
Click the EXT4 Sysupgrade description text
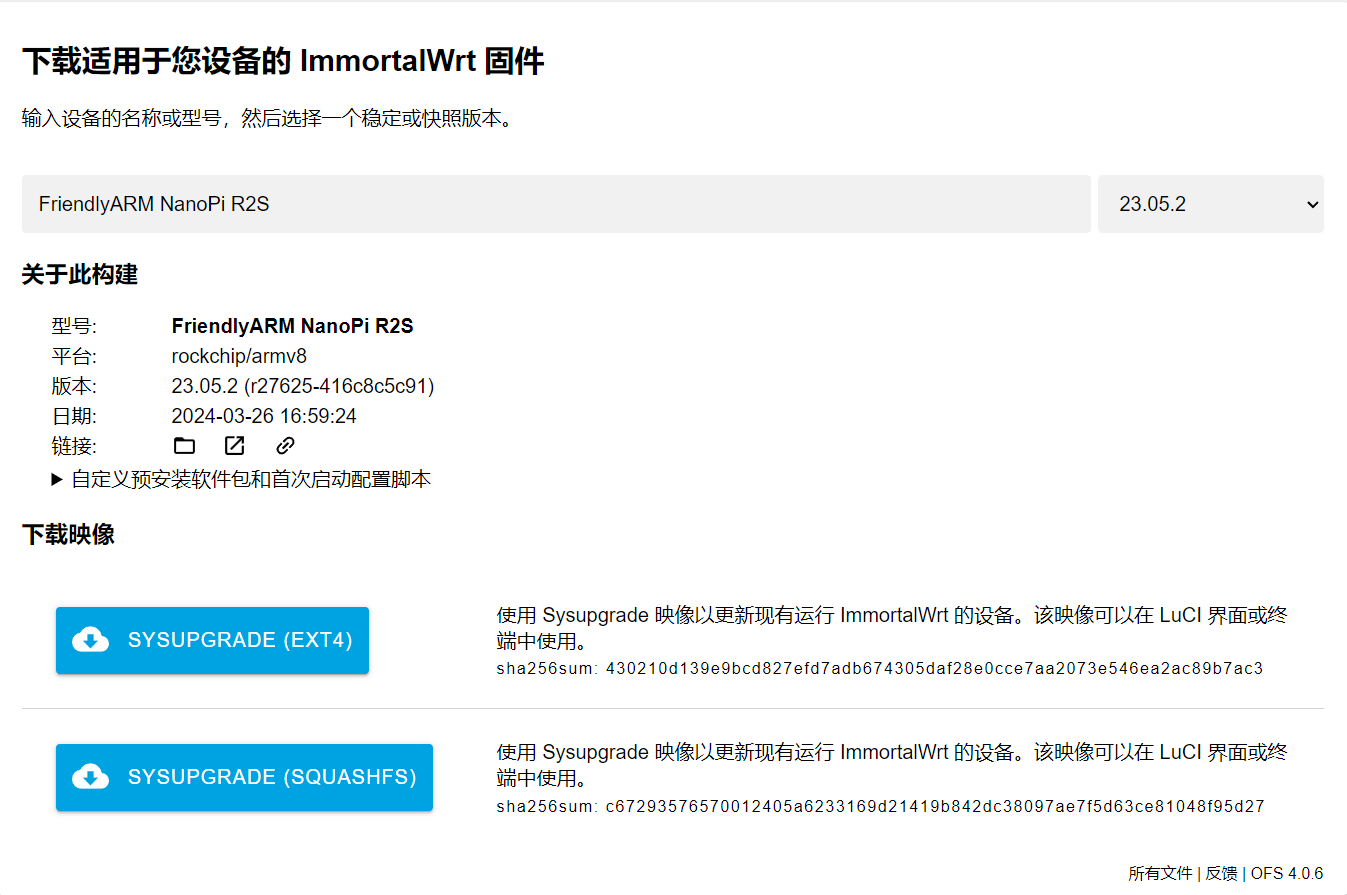point(892,627)
